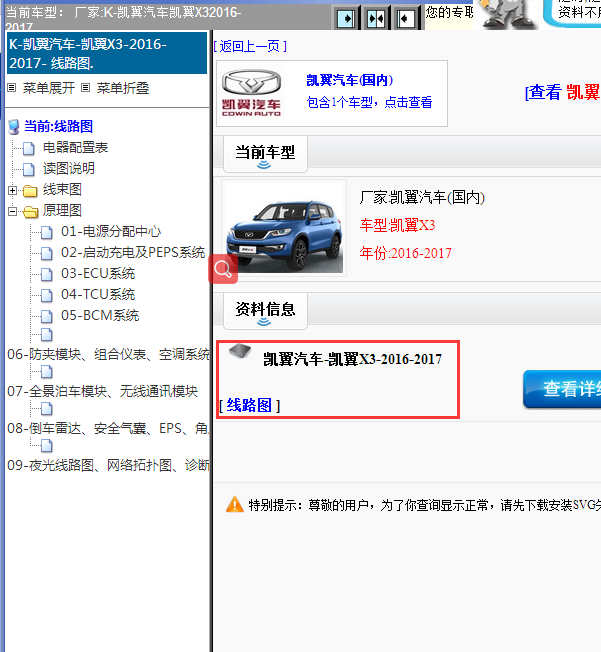The height and width of the screenshot is (652, 601).
Task: Click the 返回上一页 back link
Action: point(250,46)
